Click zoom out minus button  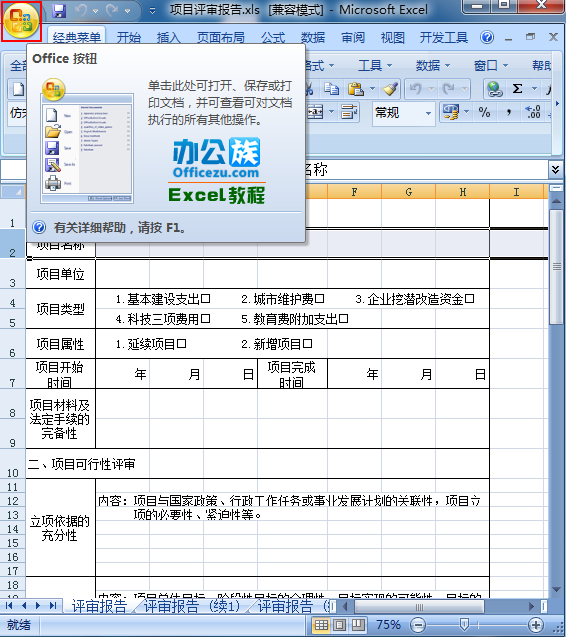417,625
